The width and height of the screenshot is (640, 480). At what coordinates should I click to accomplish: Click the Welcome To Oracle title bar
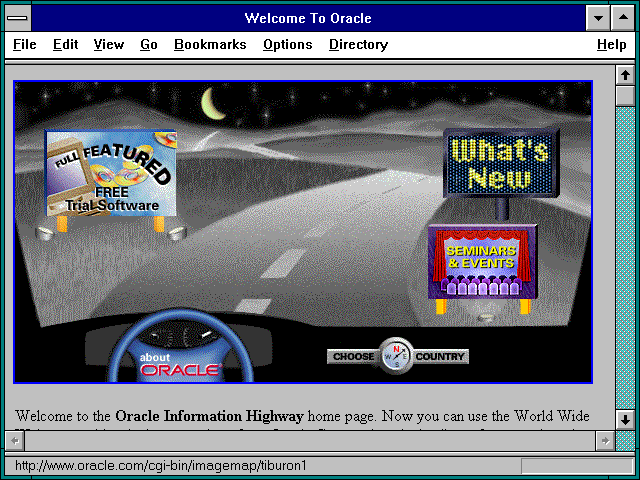coord(308,18)
